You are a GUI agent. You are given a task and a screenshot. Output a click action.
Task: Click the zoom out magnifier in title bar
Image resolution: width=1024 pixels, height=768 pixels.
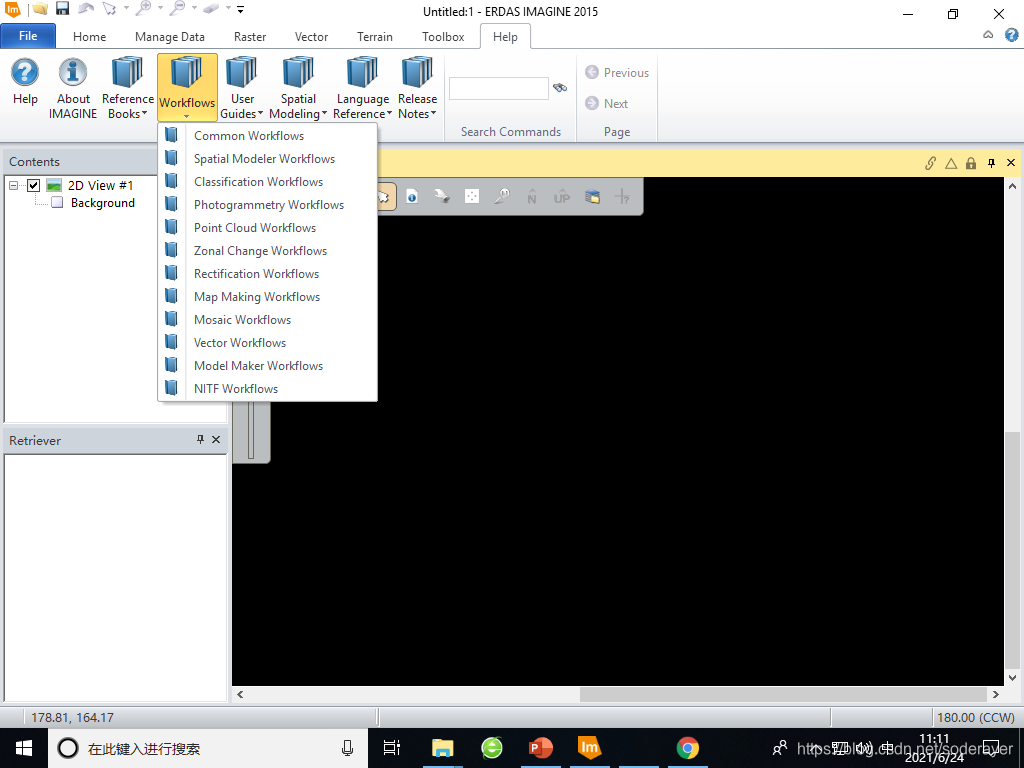pyautogui.click(x=177, y=8)
